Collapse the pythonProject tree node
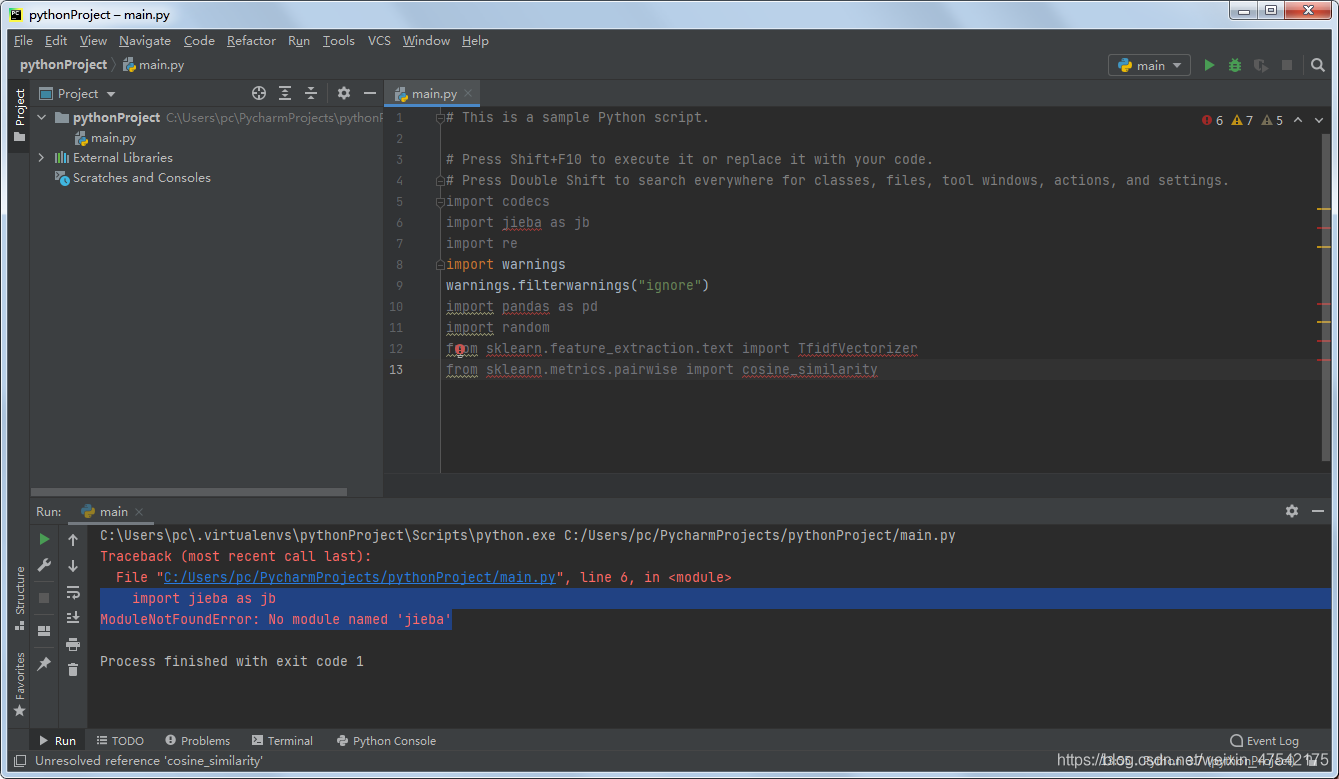1339x779 pixels. [42, 118]
